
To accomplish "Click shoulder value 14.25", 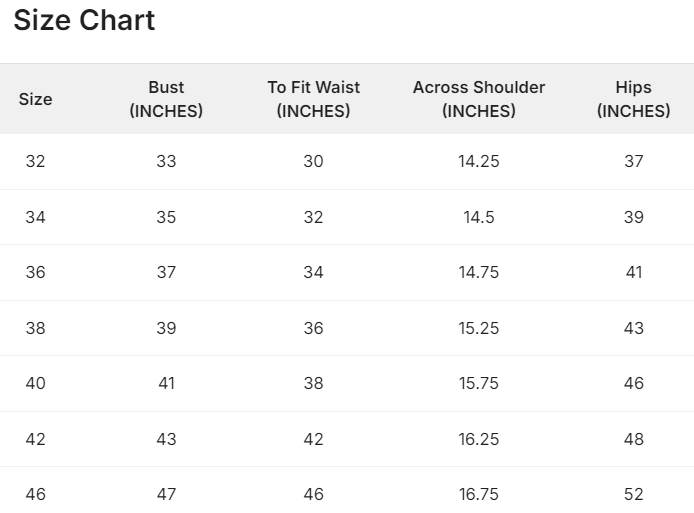I will pos(479,161).
